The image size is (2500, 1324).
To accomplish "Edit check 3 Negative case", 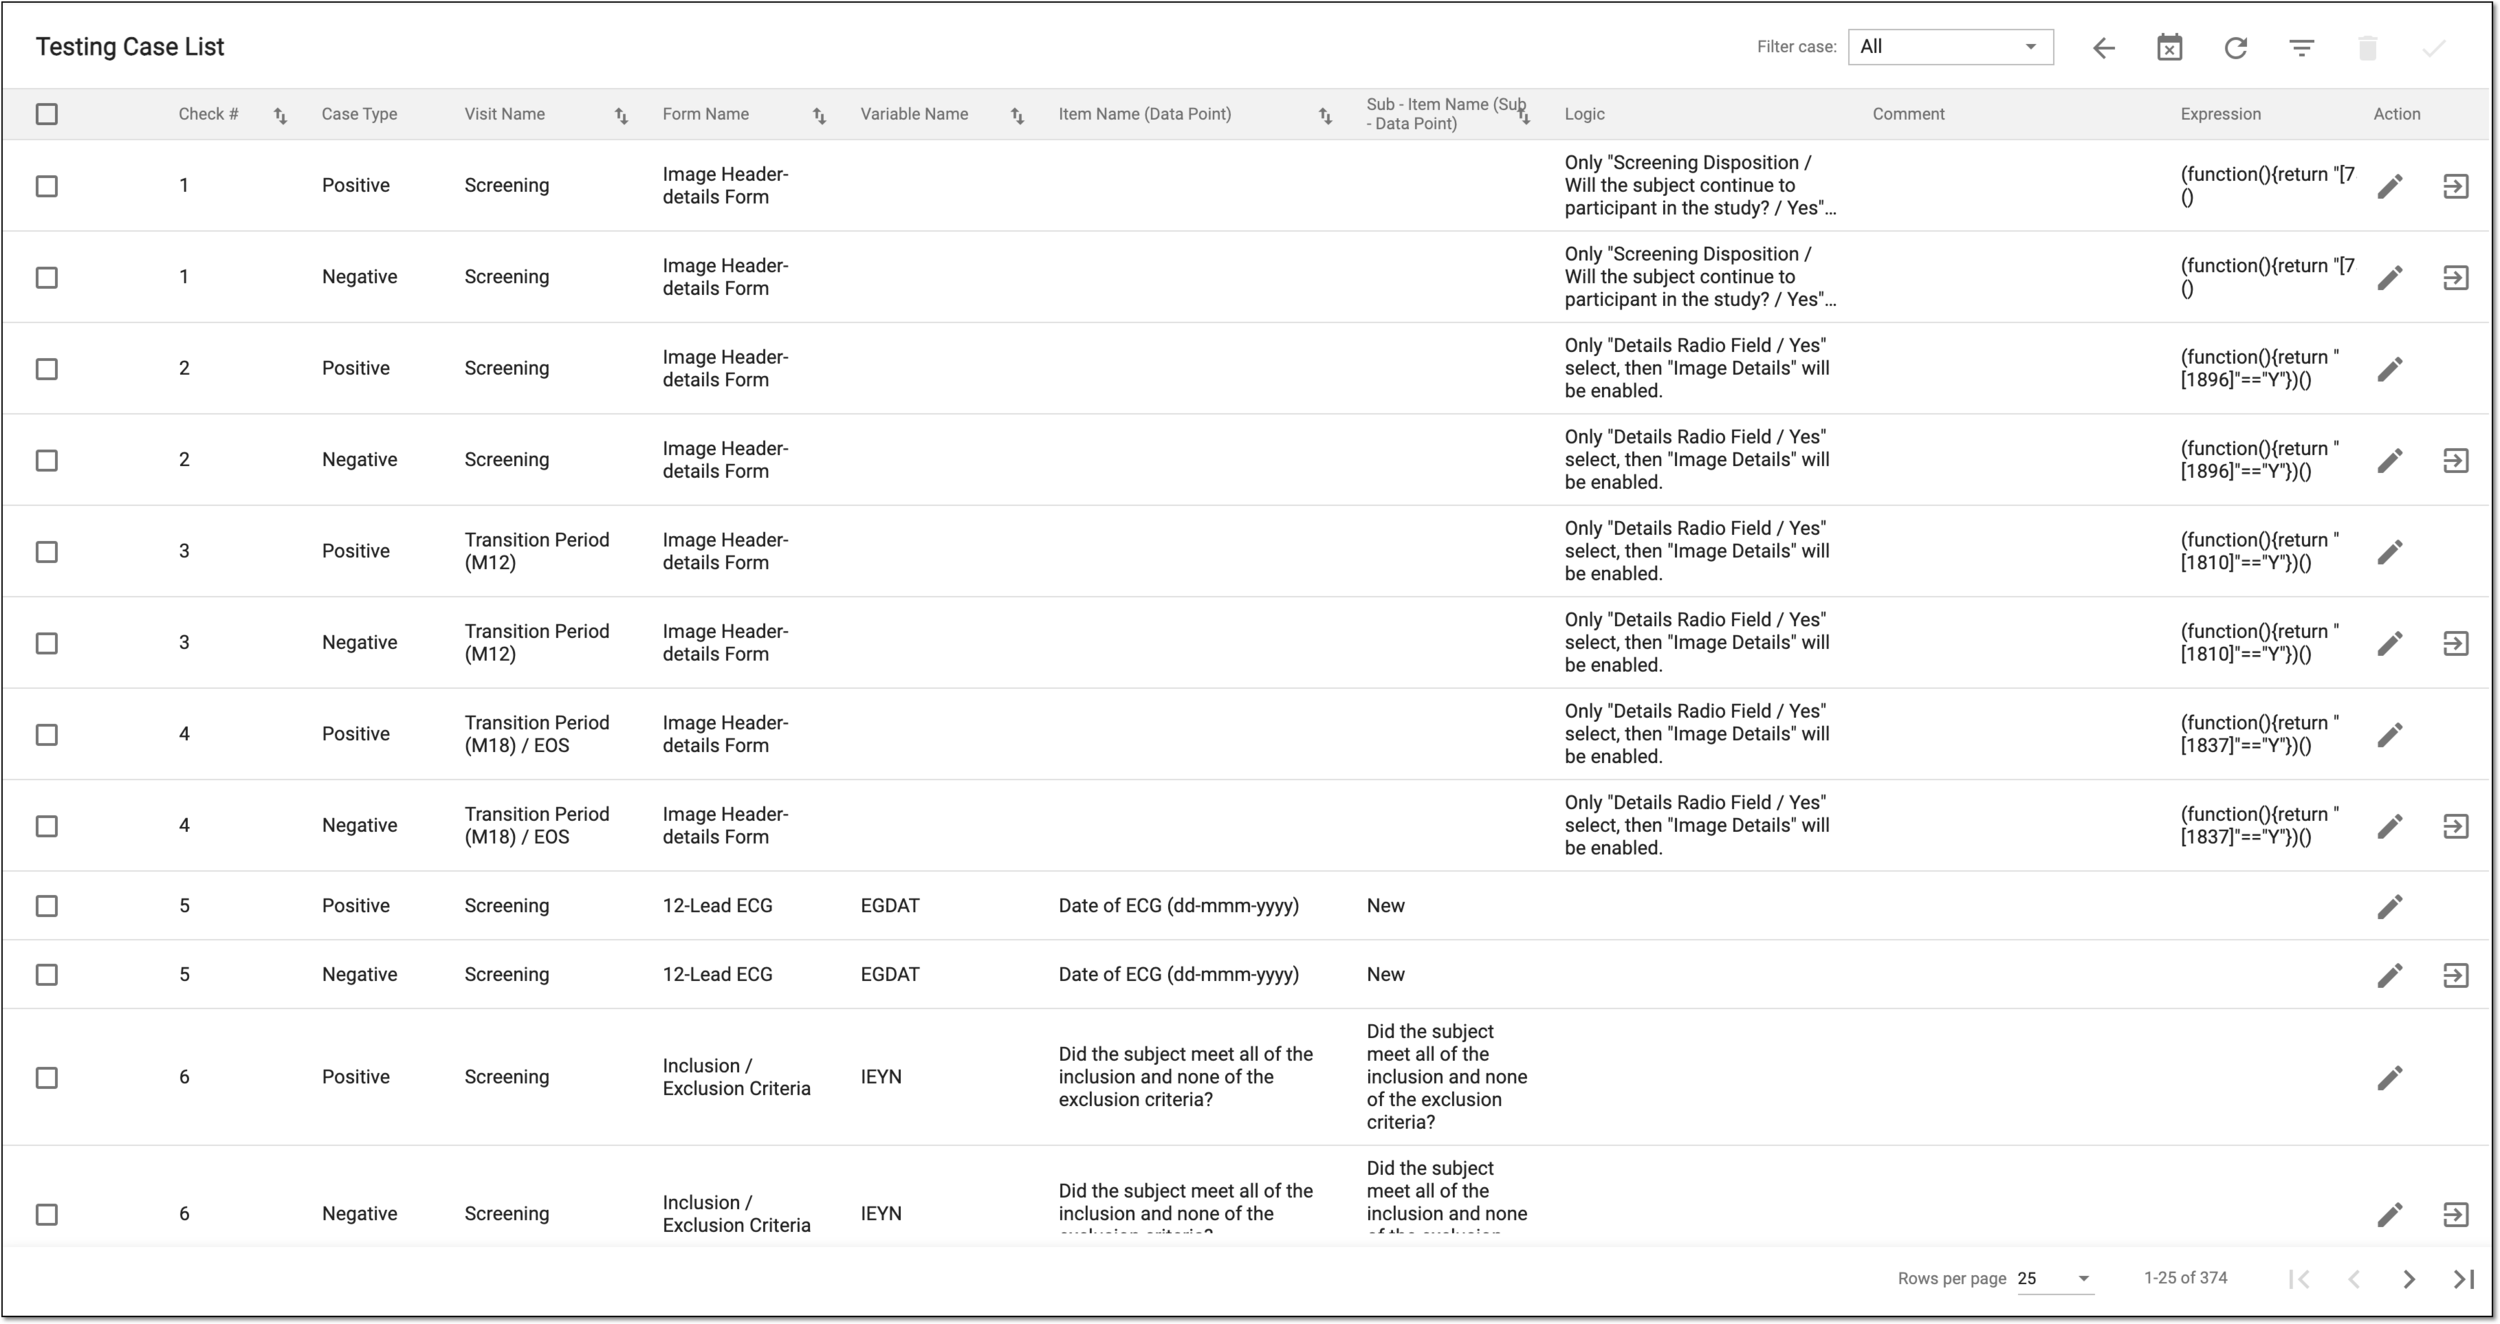I will tap(2390, 643).
